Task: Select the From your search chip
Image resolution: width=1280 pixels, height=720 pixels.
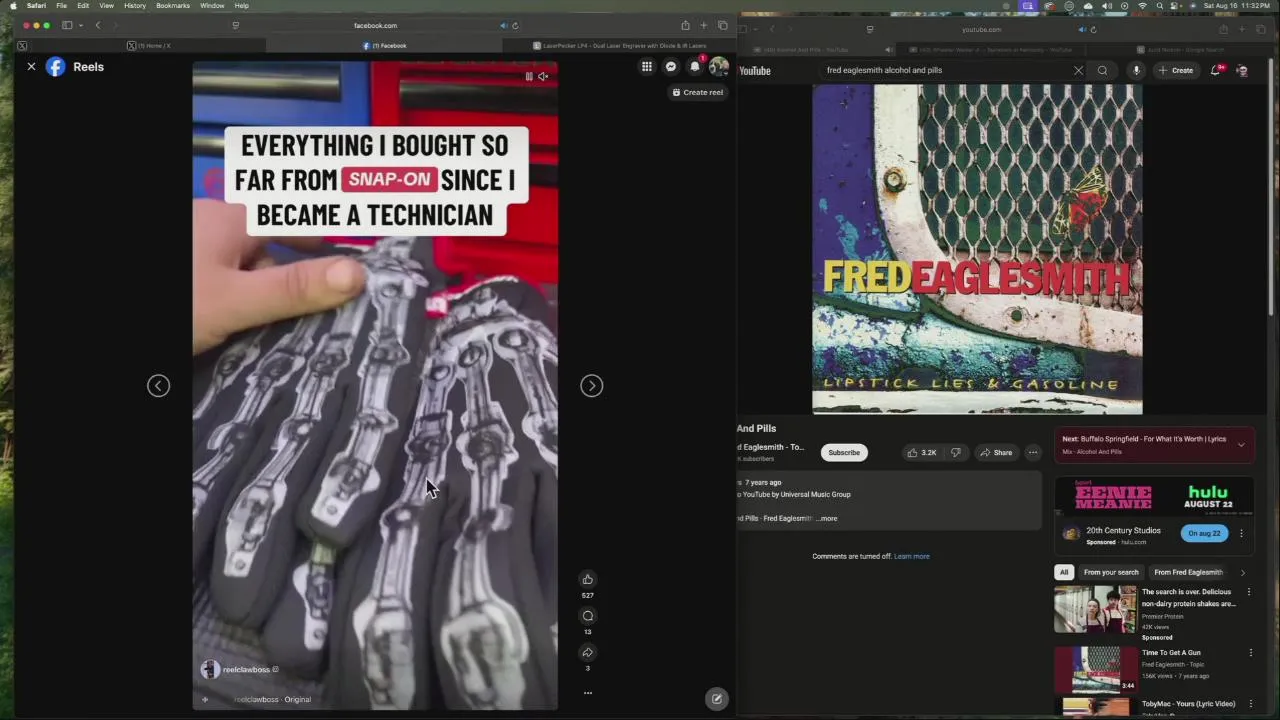Action: click(1111, 572)
